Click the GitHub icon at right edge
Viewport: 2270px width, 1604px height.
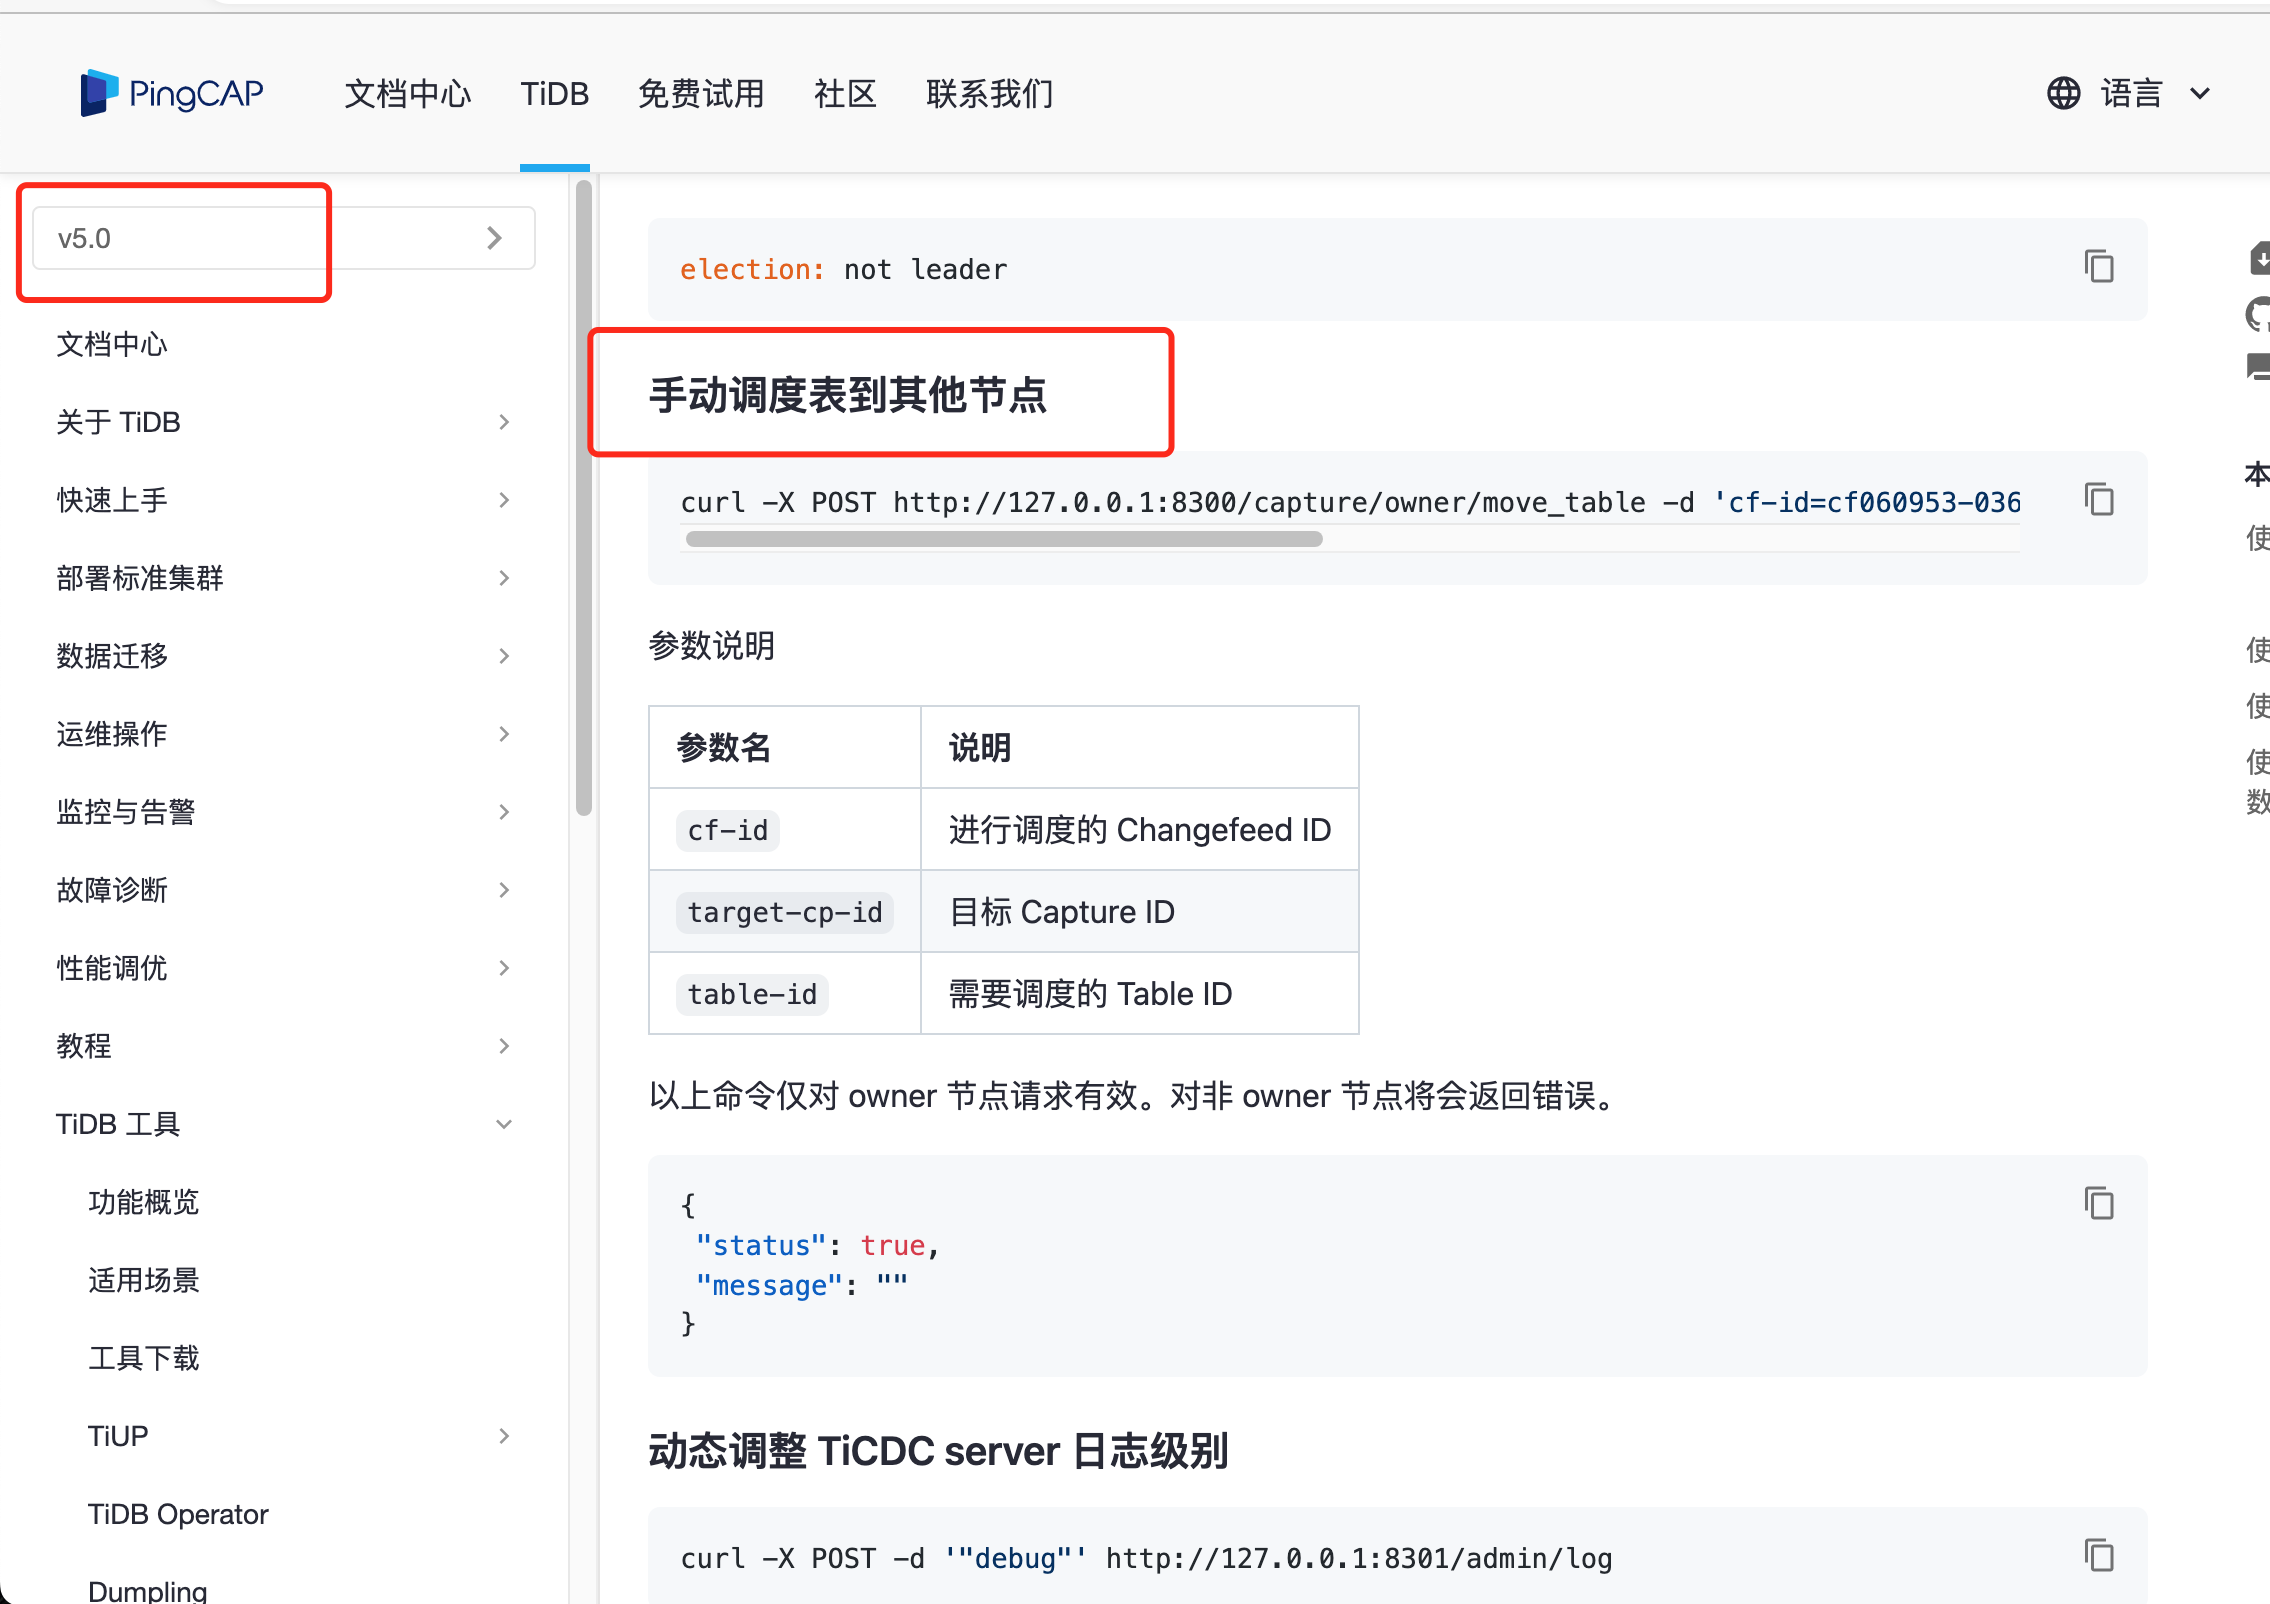point(2258,315)
